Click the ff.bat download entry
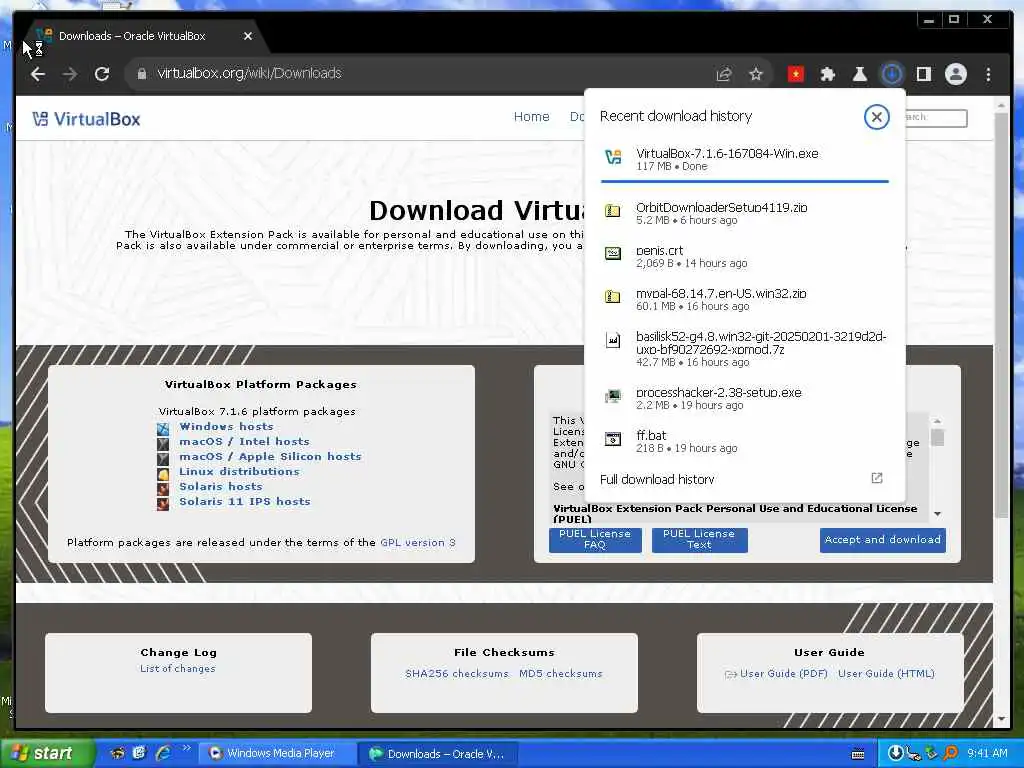The width and height of the screenshot is (1024, 768). (744, 441)
